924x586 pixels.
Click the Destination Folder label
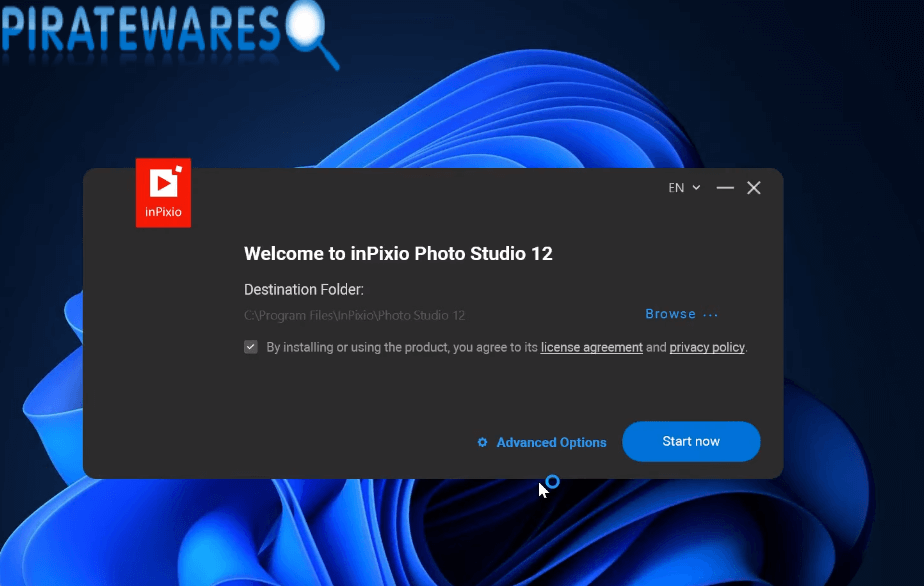pos(303,289)
